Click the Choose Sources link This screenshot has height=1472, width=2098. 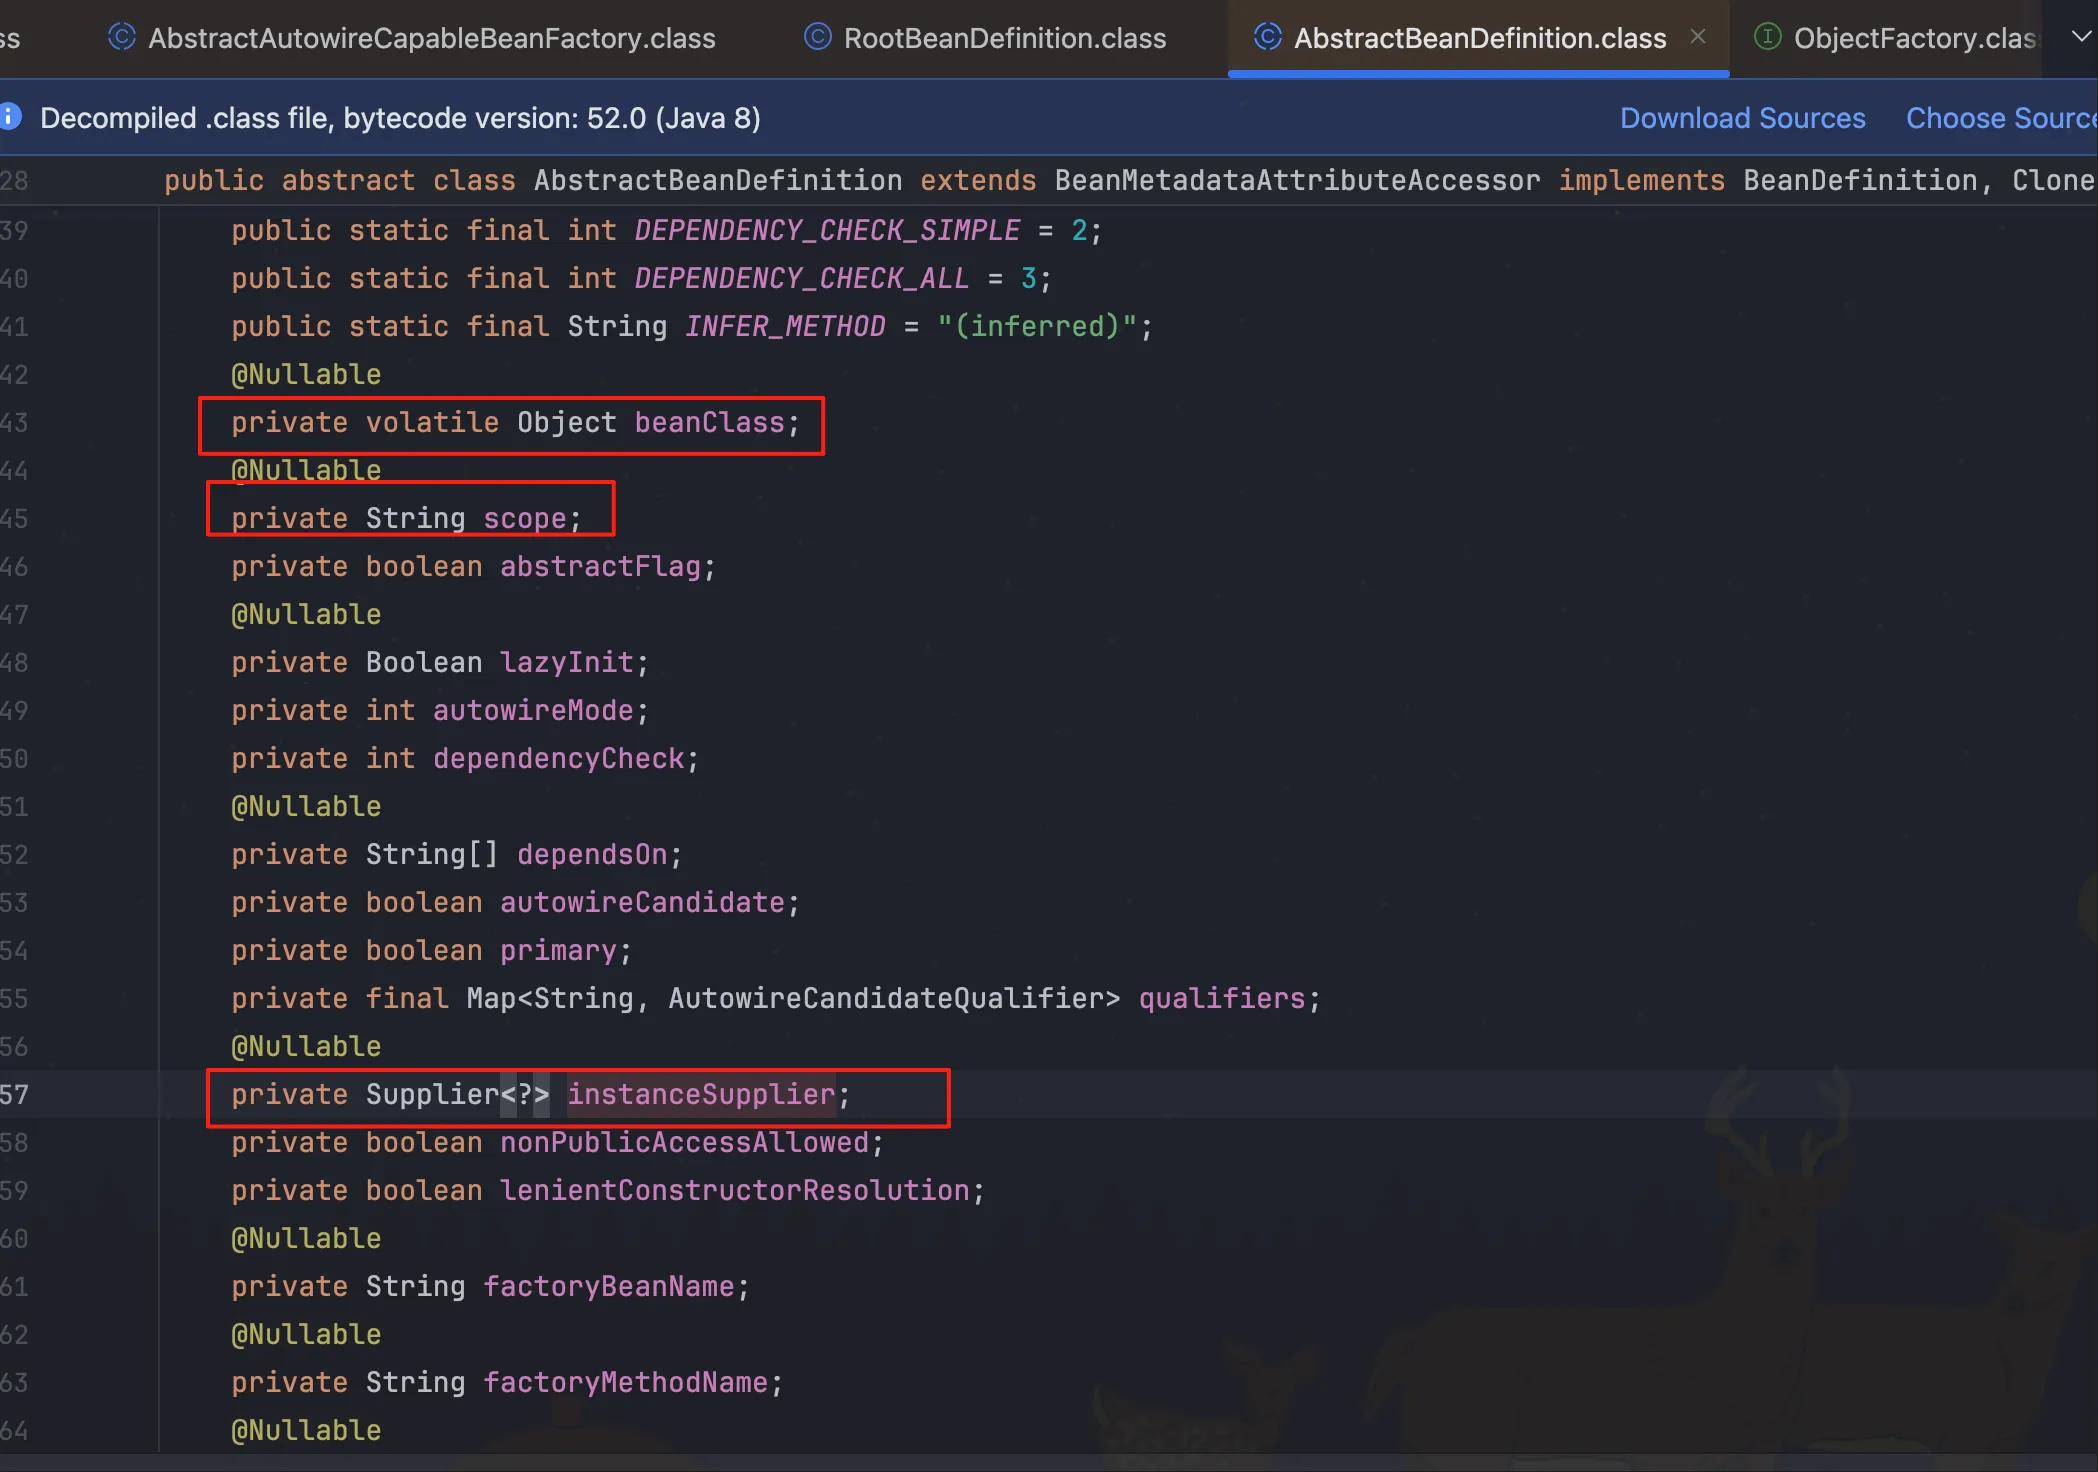click(x=2000, y=118)
